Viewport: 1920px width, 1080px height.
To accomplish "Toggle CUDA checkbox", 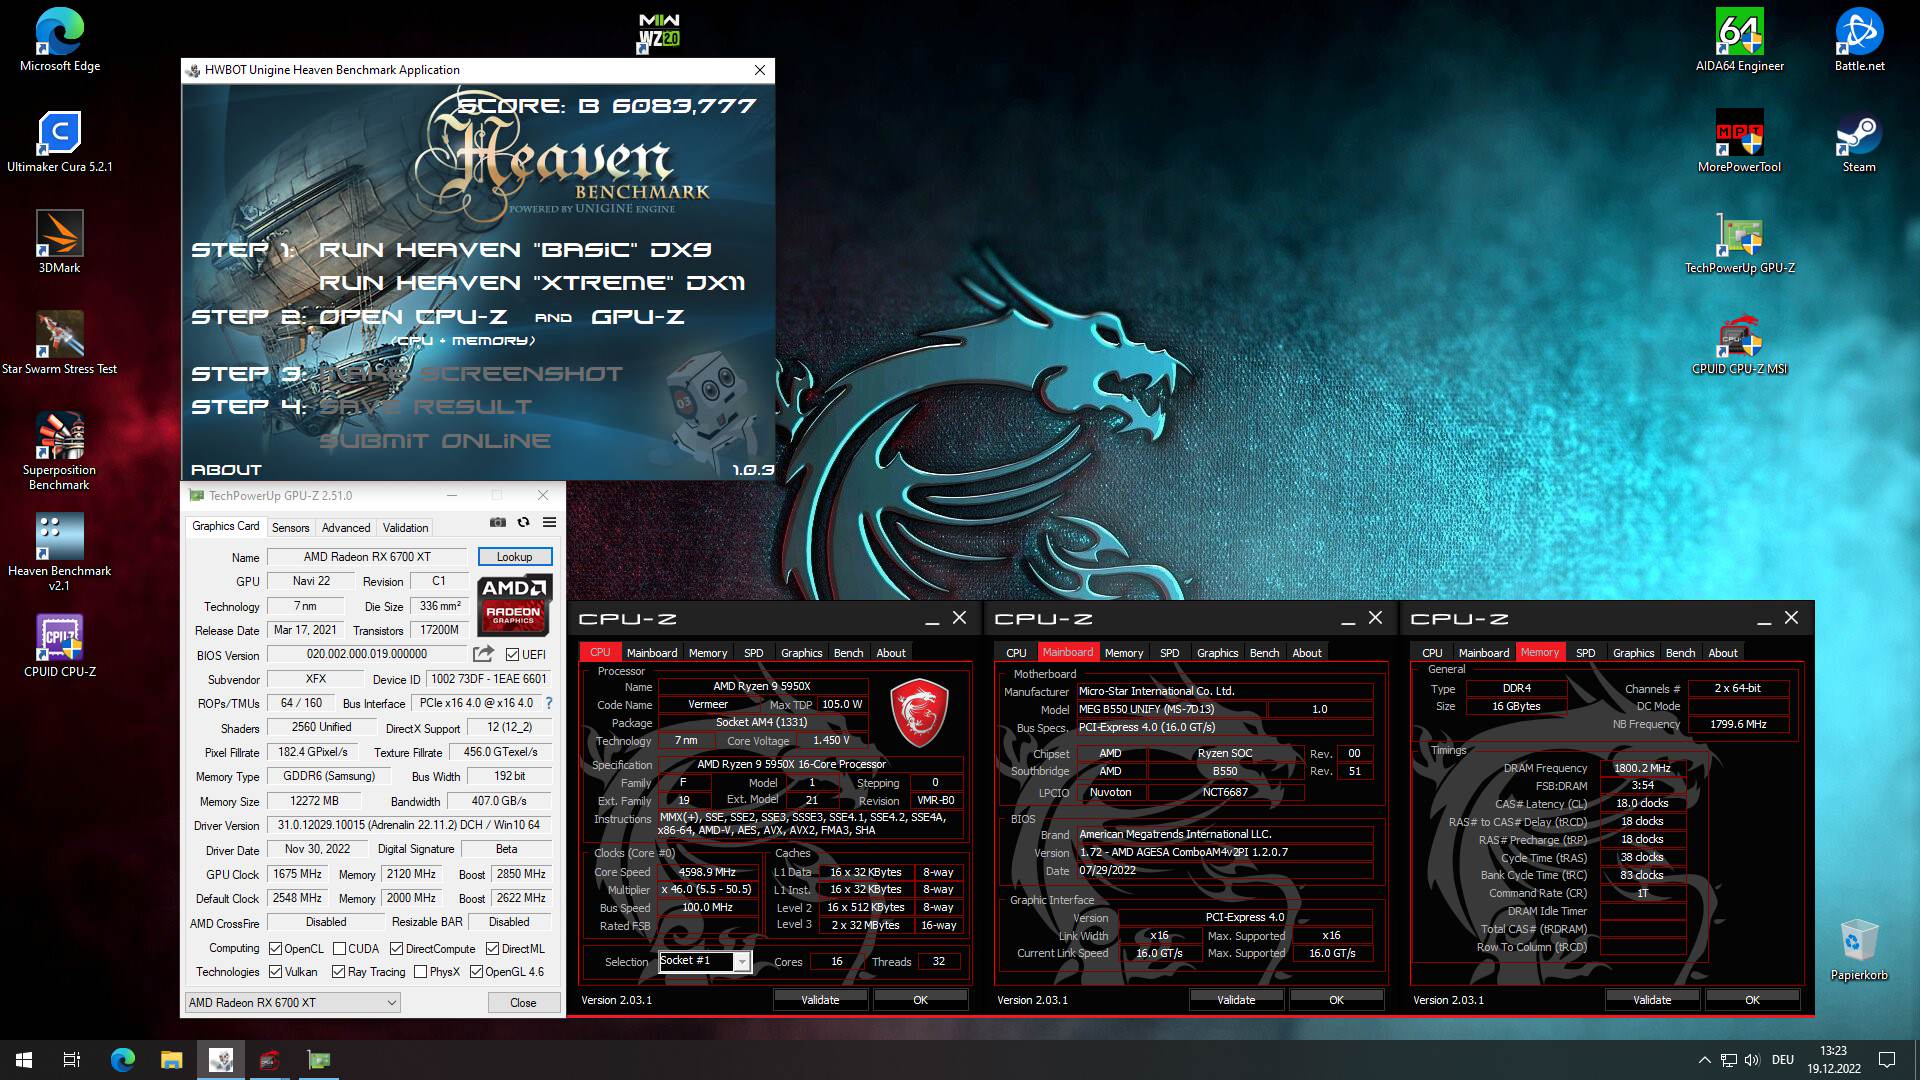I will (339, 948).
